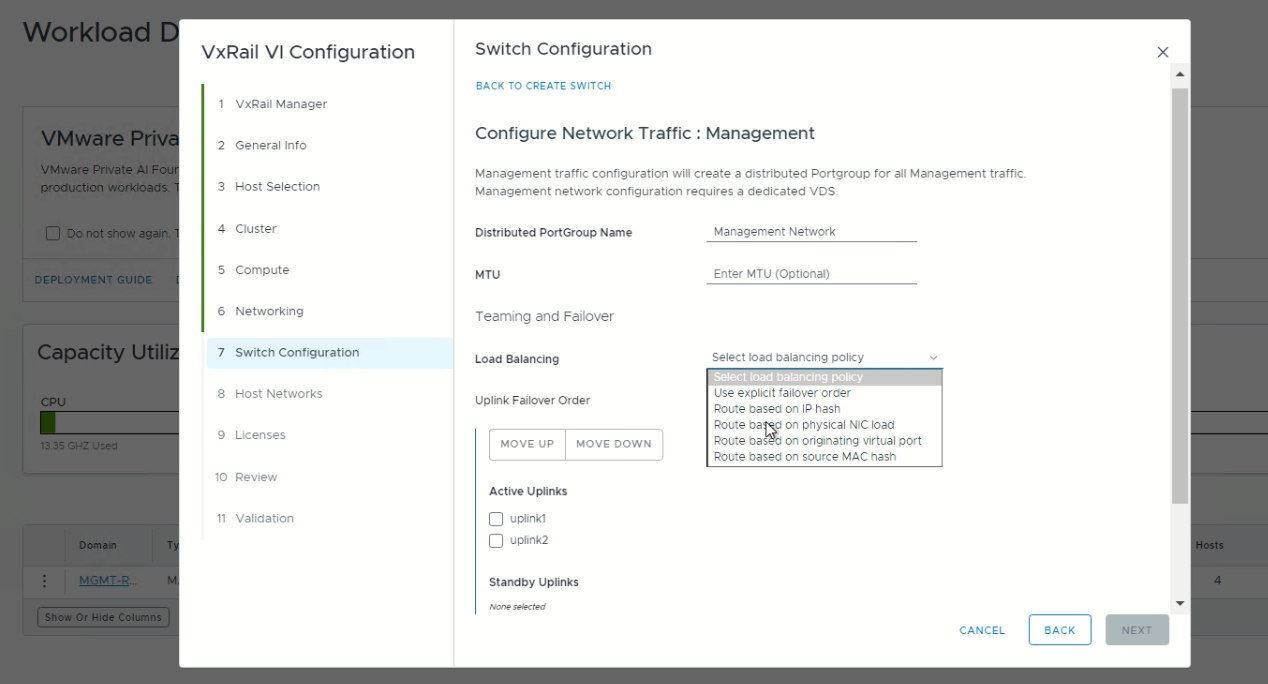1268x684 pixels.
Task: Jump to the Review wizard step
Action: tap(252, 476)
